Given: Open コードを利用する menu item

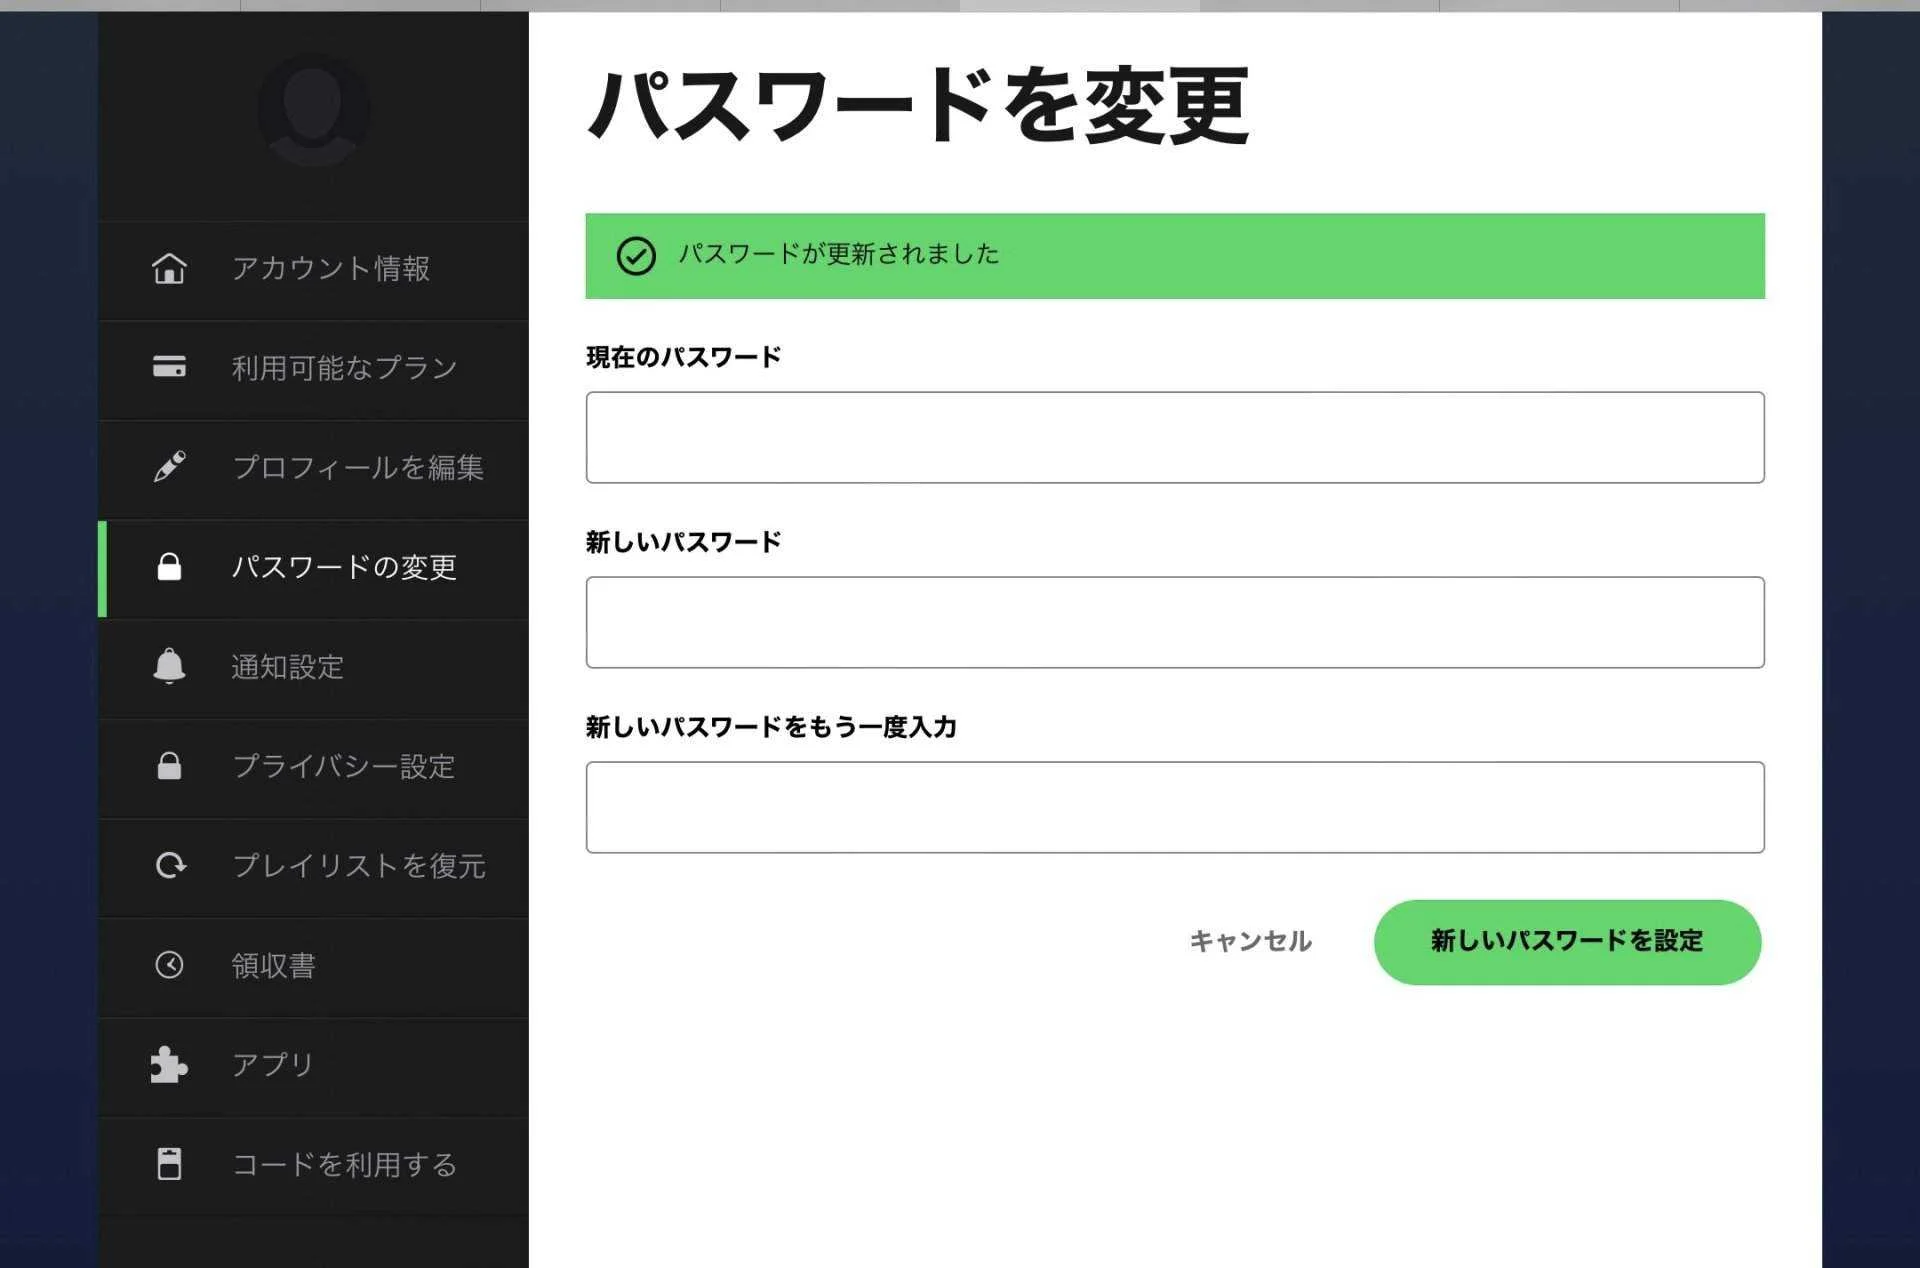Looking at the screenshot, I should click(x=313, y=1166).
